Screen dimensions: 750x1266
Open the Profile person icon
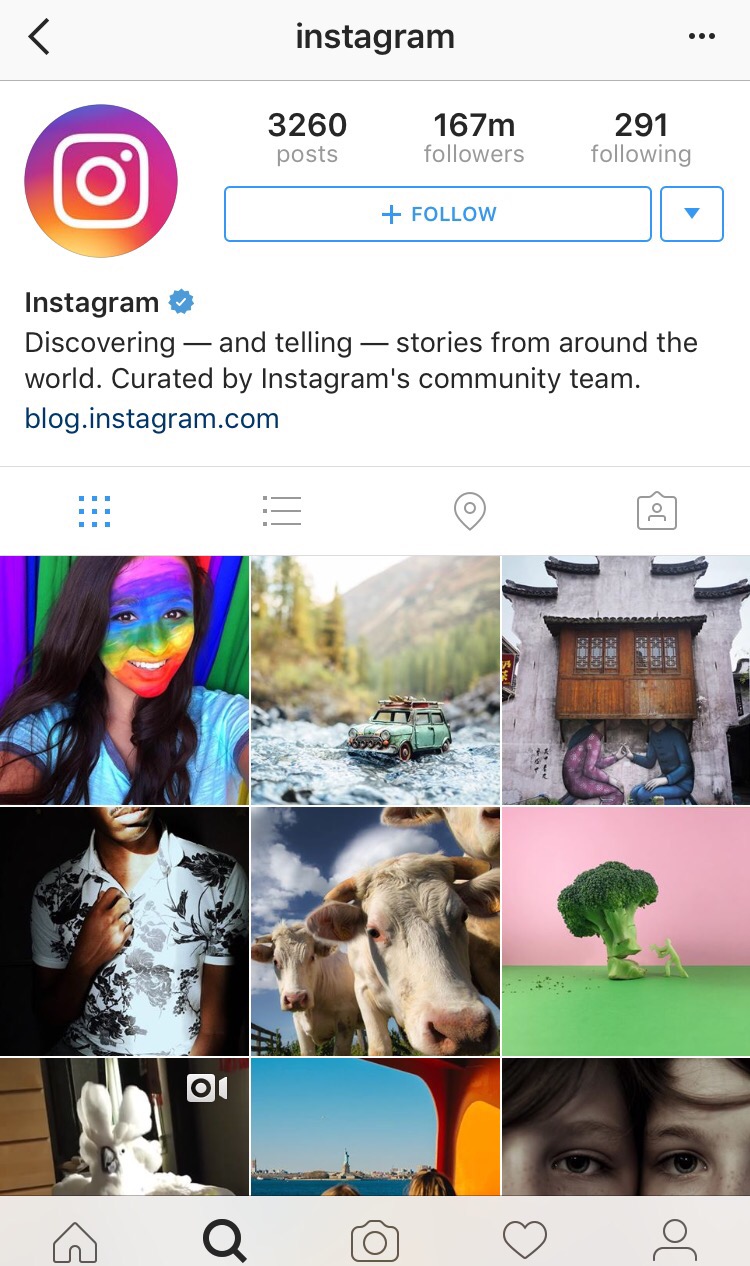coord(675,1241)
